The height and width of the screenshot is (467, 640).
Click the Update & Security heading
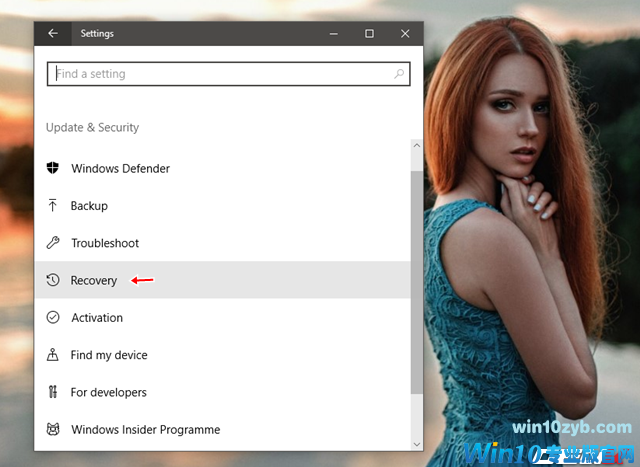93,127
